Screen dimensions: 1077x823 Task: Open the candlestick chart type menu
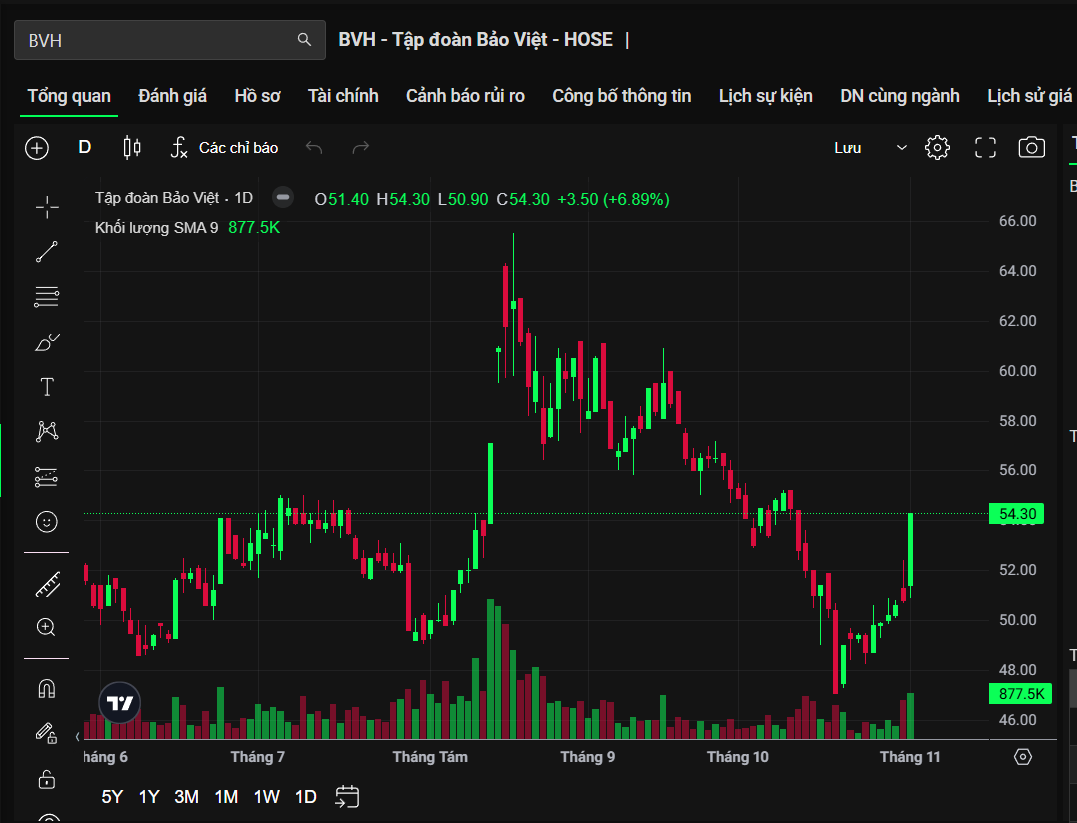tap(131, 148)
